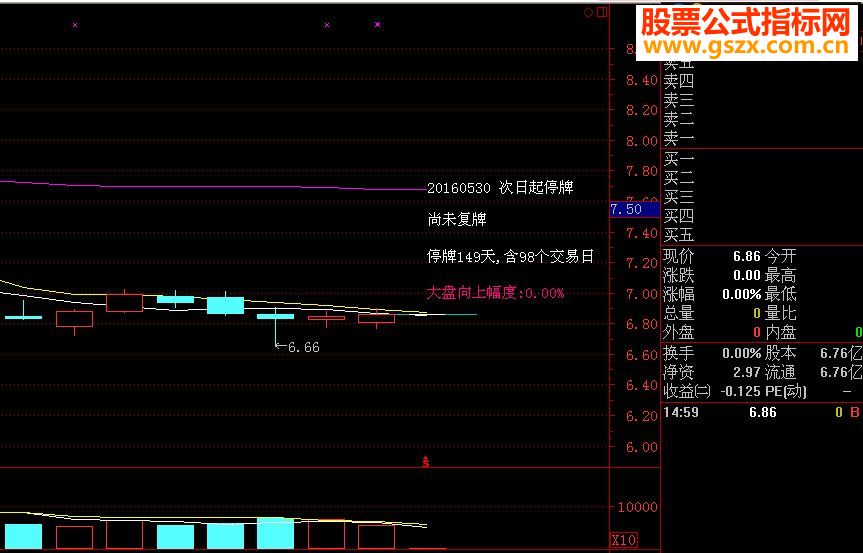Image resolution: width=863 pixels, height=553 pixels.
Task: Click the 最高 label
Action: 780,275
